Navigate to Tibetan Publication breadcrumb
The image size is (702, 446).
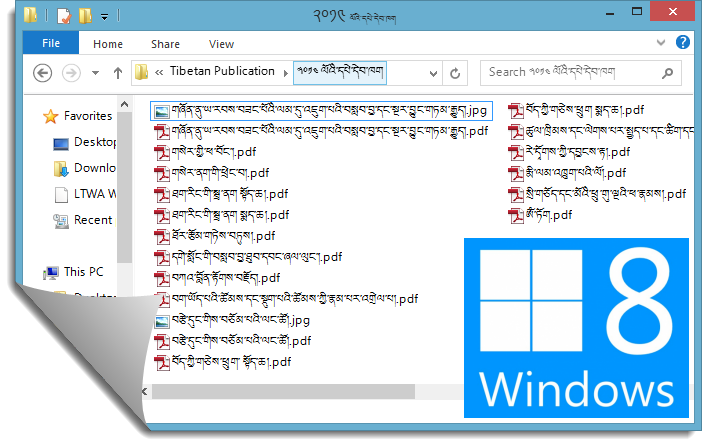click(x=222, y=71)
